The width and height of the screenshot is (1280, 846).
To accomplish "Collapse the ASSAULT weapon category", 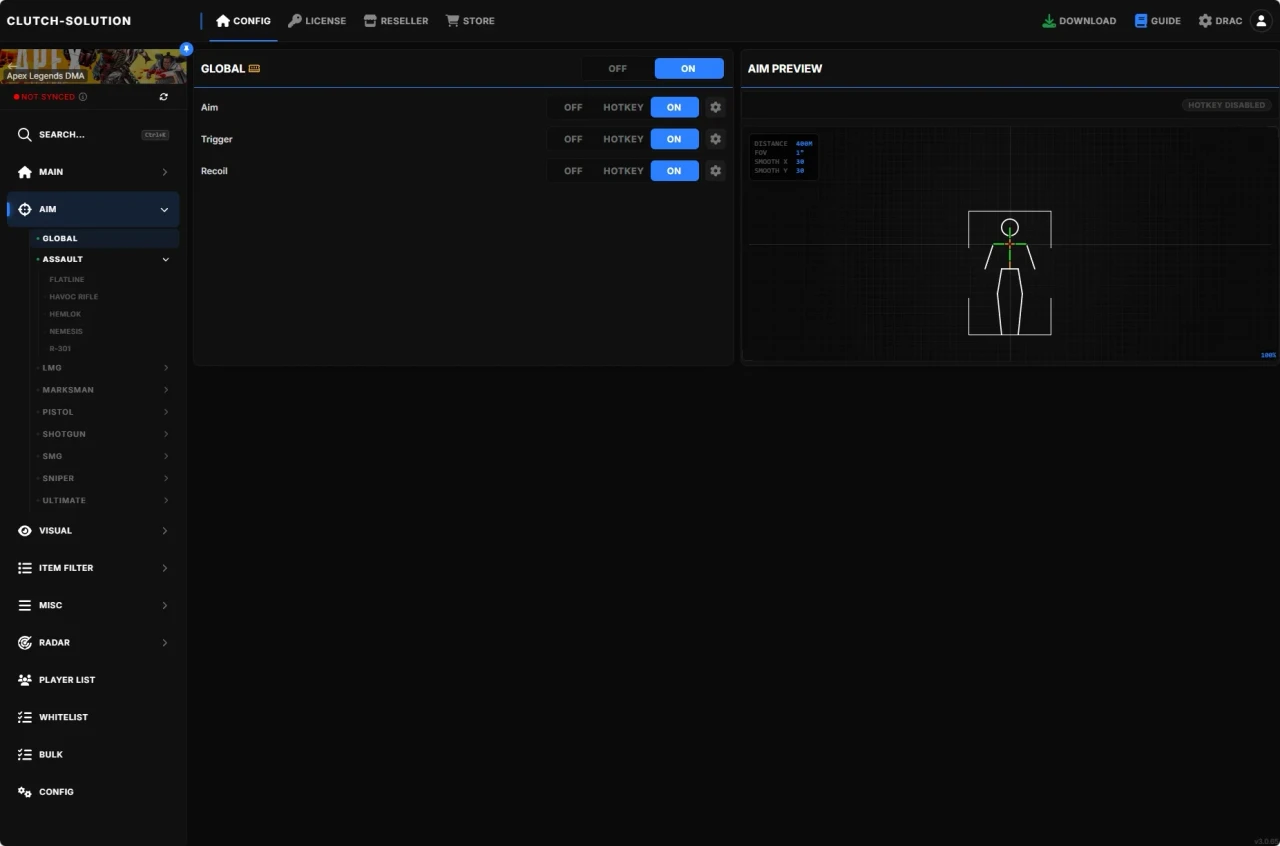I will tap(165, 259).
